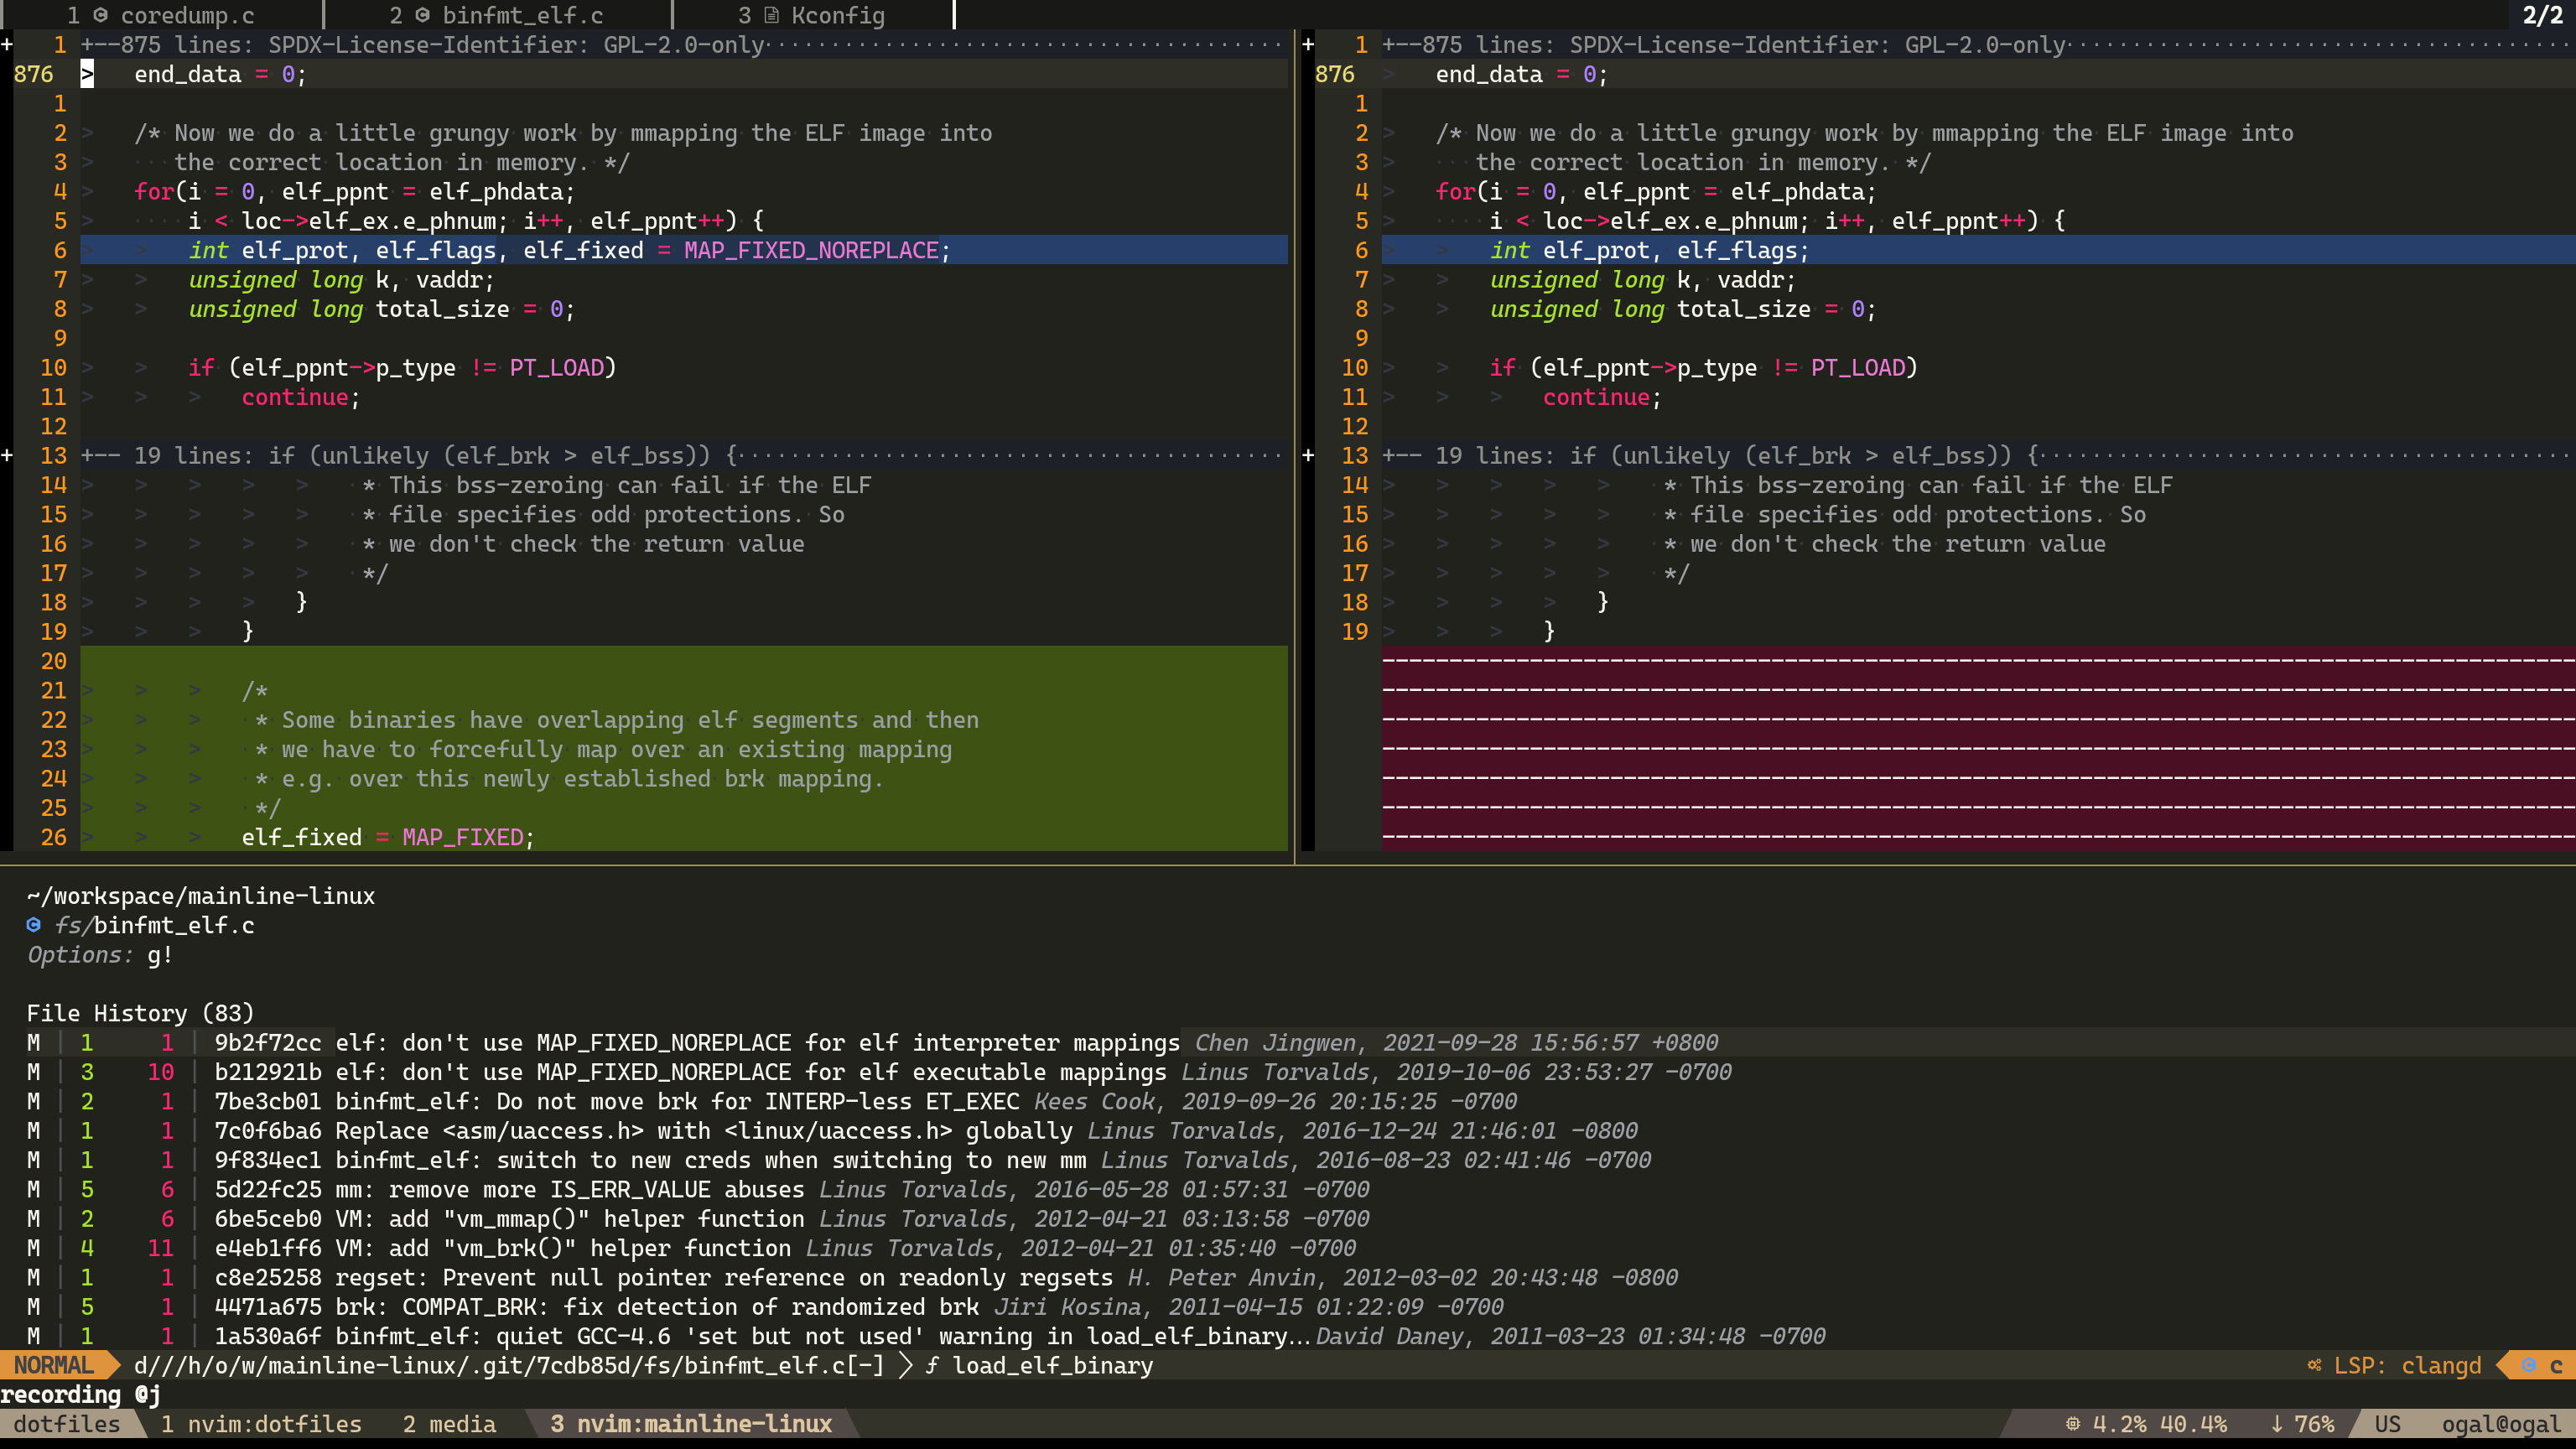Click the 'recording @j' message
The width and height of the screenshot is (2576, 1449).
coord(80,1395)
